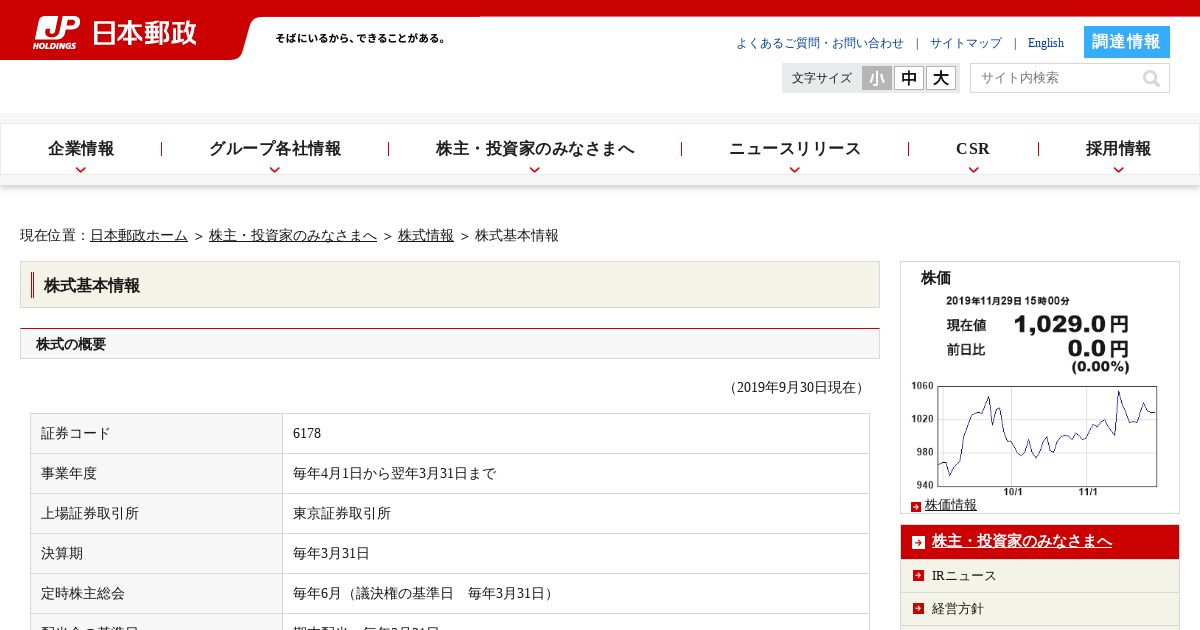1200x630 pixels.
Task: Set font size to small (小)
Action: tap(877, 78)
